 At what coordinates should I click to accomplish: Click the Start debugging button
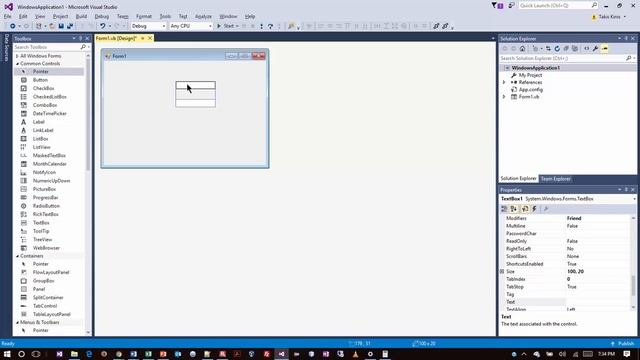(227, 26)
